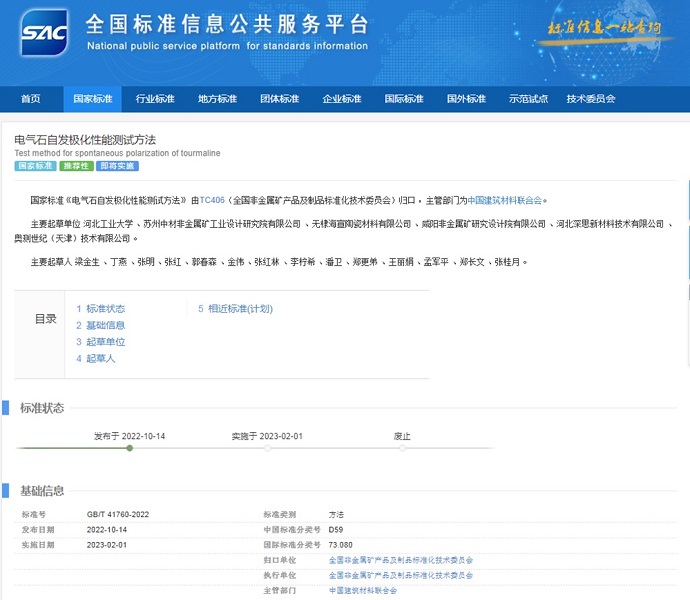Switch to 国外标准 tab
This screenshot has height=600, width=690.
tap(466, 99)
